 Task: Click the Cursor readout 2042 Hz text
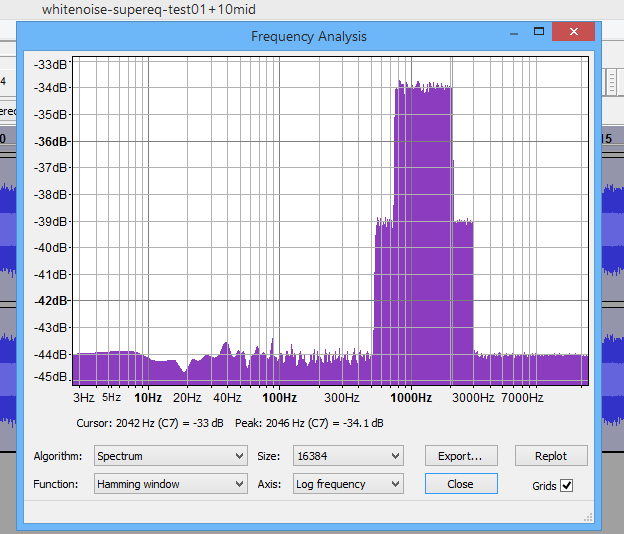(x=150, y=423)
